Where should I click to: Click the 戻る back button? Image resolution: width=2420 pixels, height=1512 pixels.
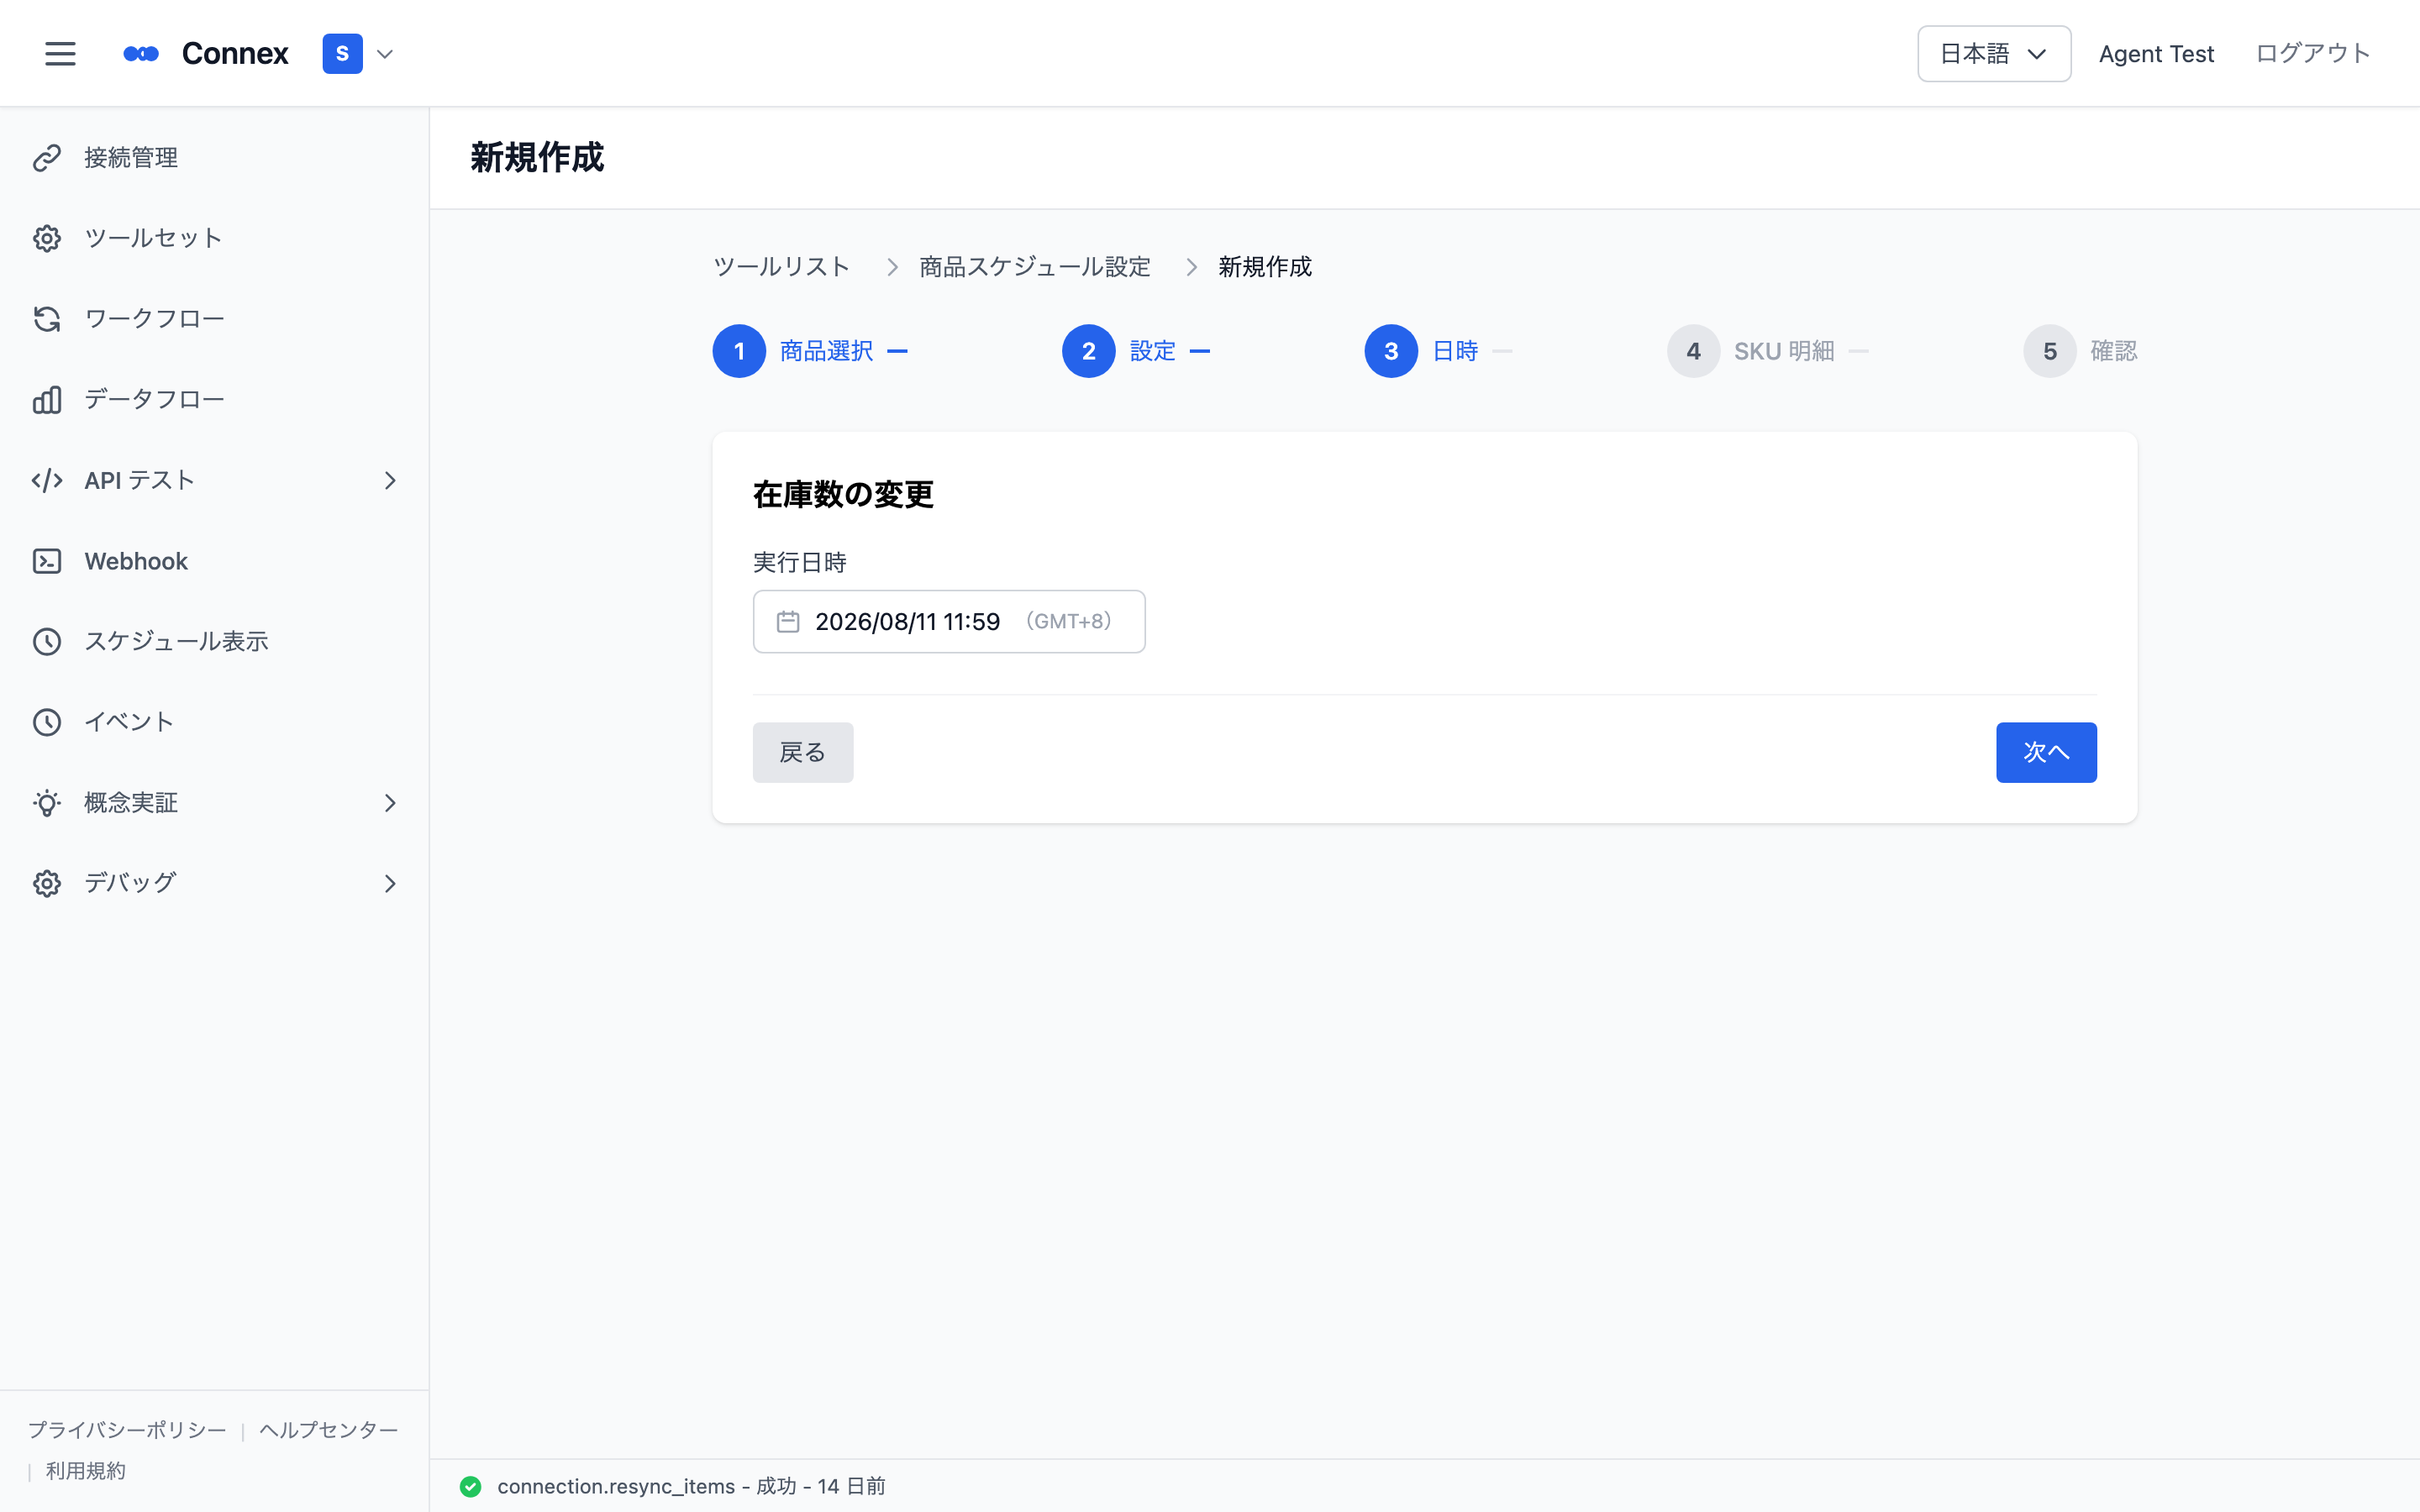803,752
